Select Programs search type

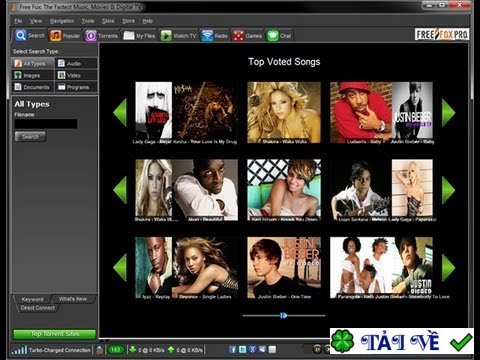point(76,87)
